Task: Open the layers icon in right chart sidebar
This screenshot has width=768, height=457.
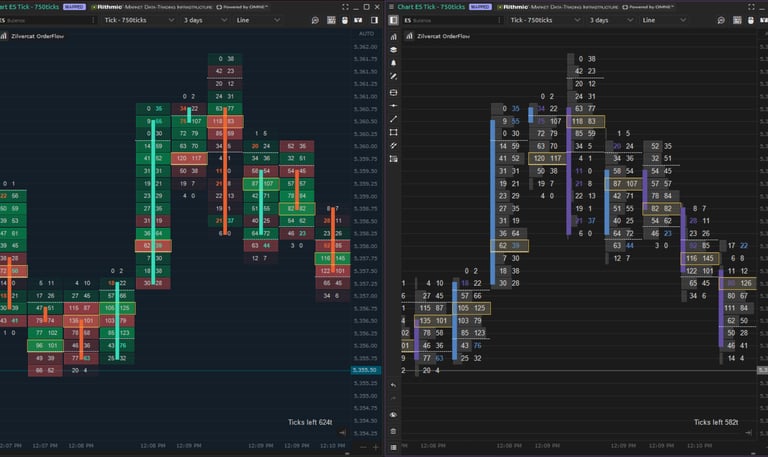Action: [x=393, y=49]
